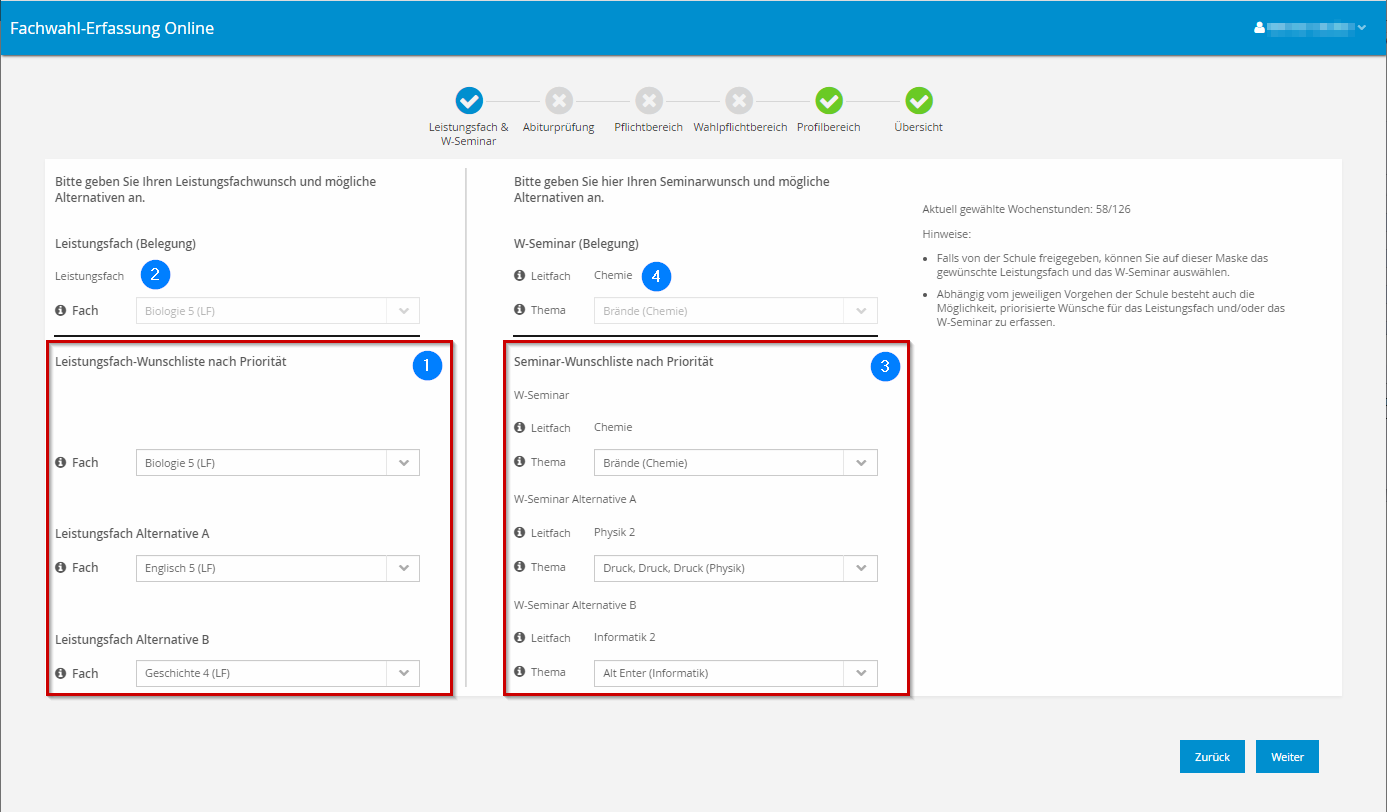The width and height of the screenshot is (1387, 812).
Task: Click info icon beside Alt Enter (Informatik) Thema
Action: (519, 671)
